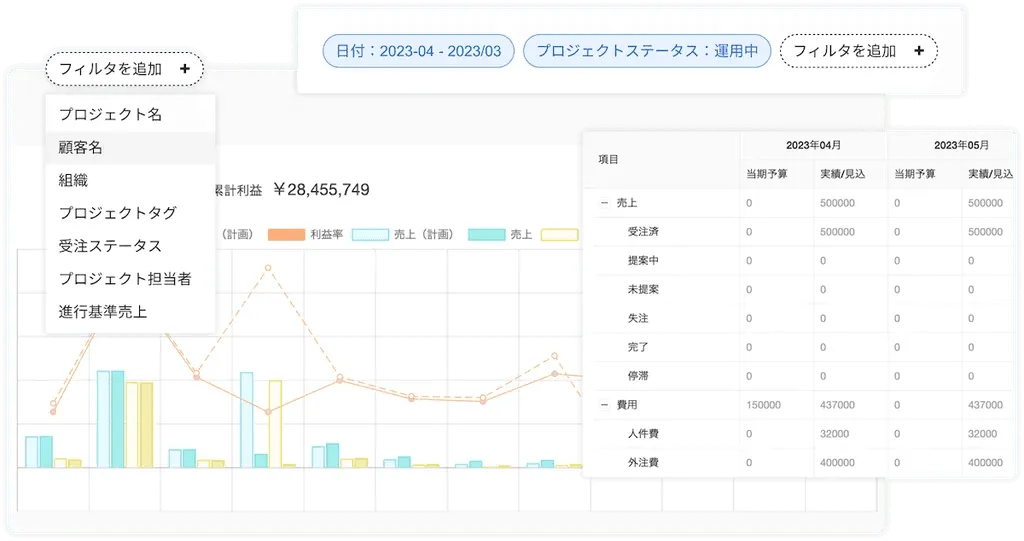
Task: Click the plus icon in the top-right フィルタを追加 button
Action: coord(918,50)
